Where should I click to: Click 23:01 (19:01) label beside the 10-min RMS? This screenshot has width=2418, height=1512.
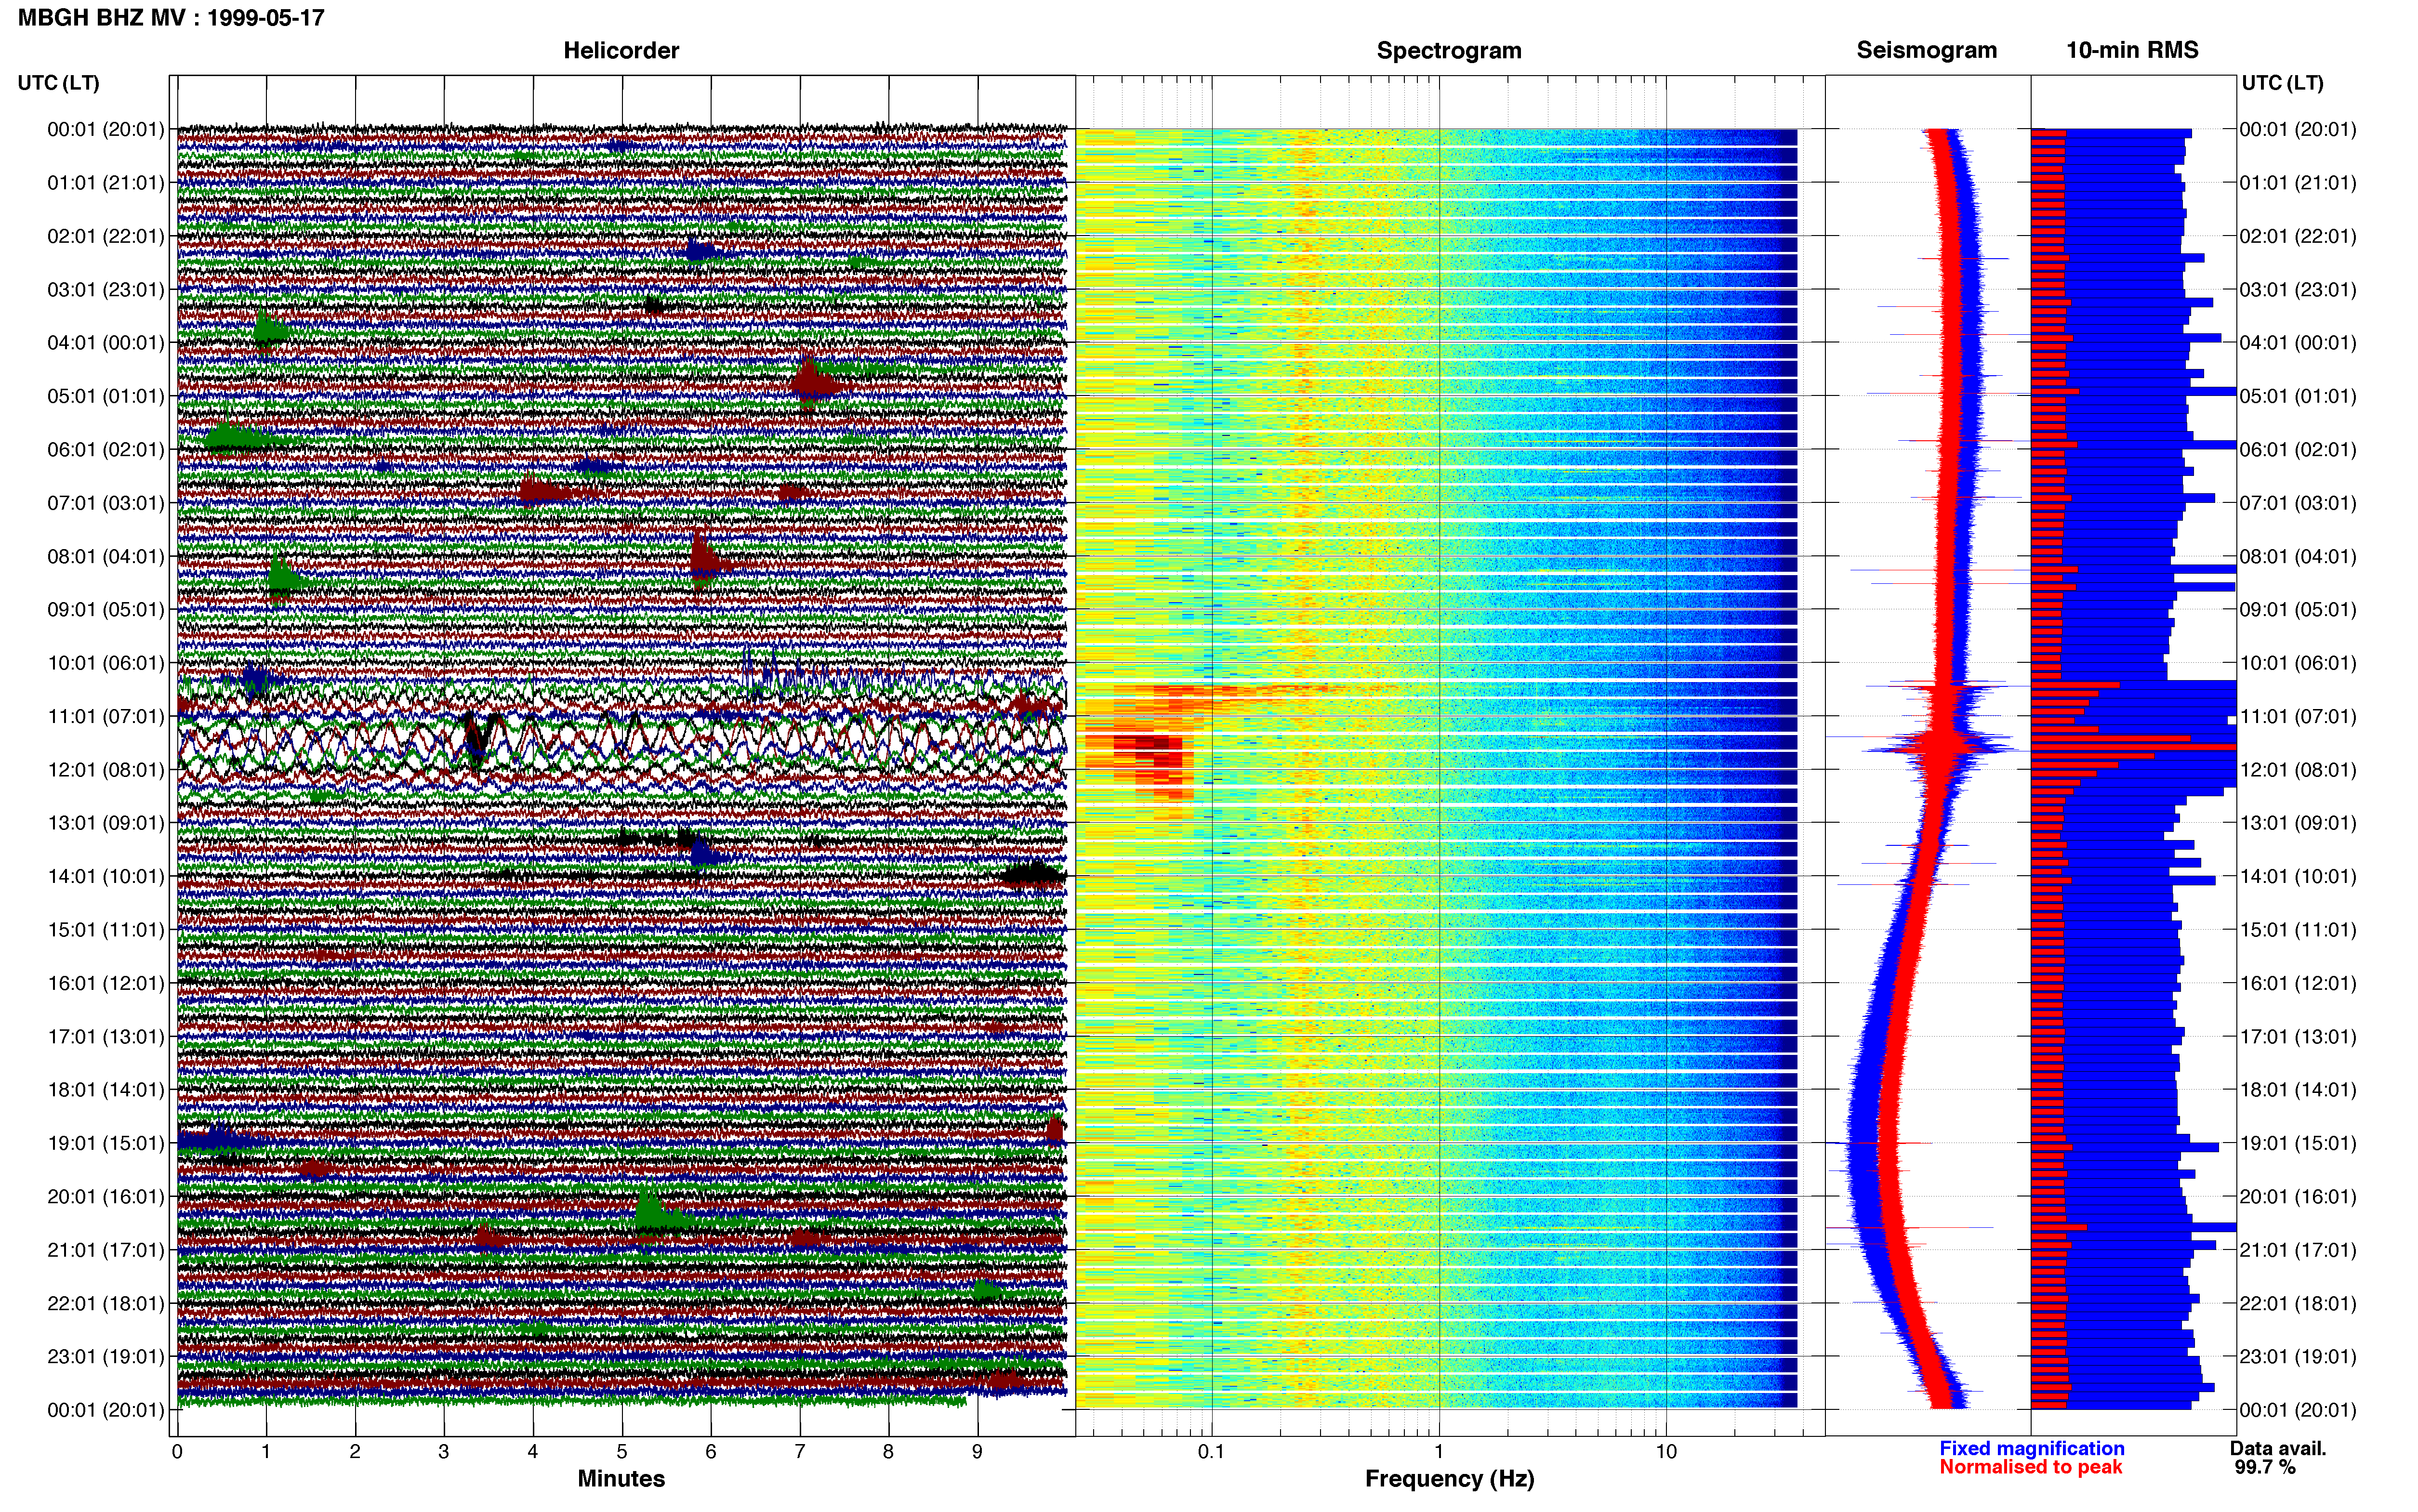tap(2298, 1357)
